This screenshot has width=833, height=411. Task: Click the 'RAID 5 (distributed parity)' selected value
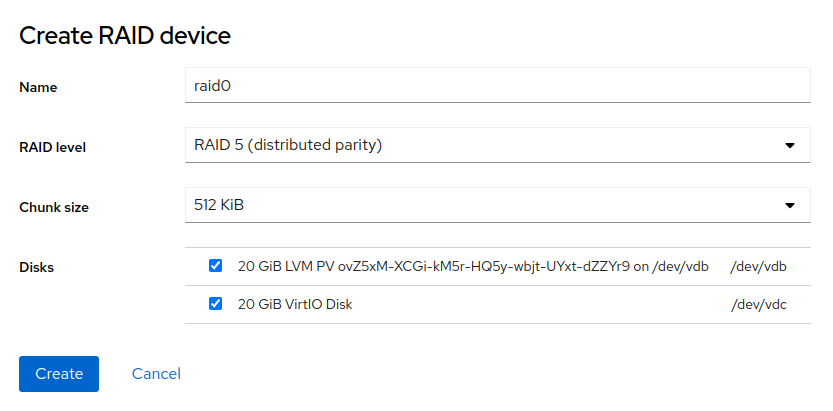coord(289,146)
